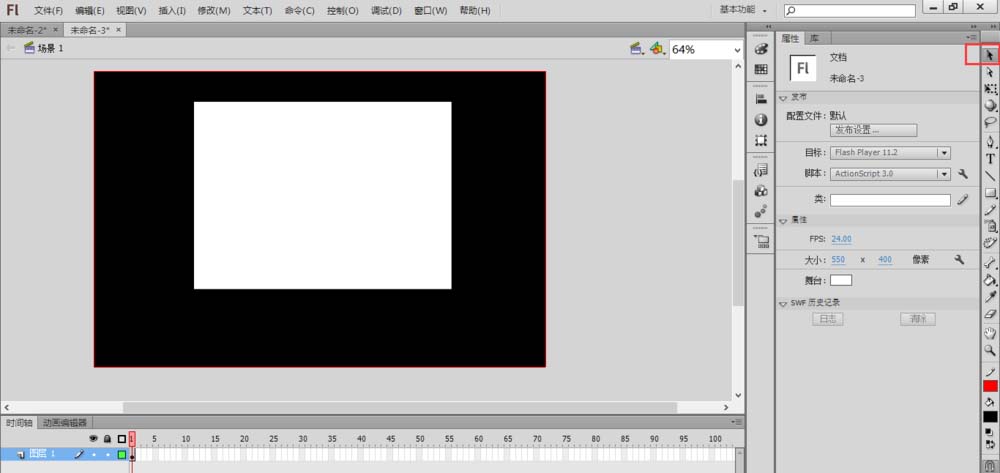Toggle visibility dot of 图层 1
This screenshot has height=473, width=1000.
tap(94, 455)
